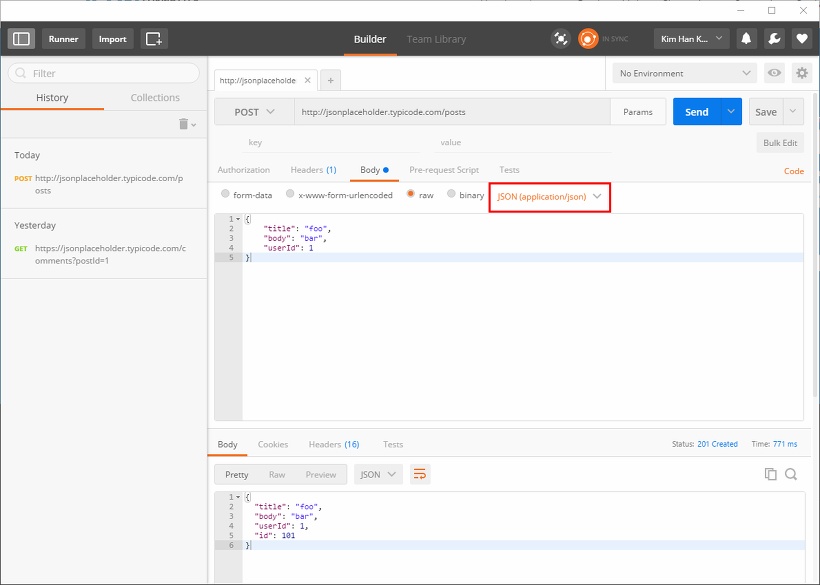Image resolution: width=820 pixels, height=585 pixels.
Task: Click the Runner button
Action: pos(63,39)
